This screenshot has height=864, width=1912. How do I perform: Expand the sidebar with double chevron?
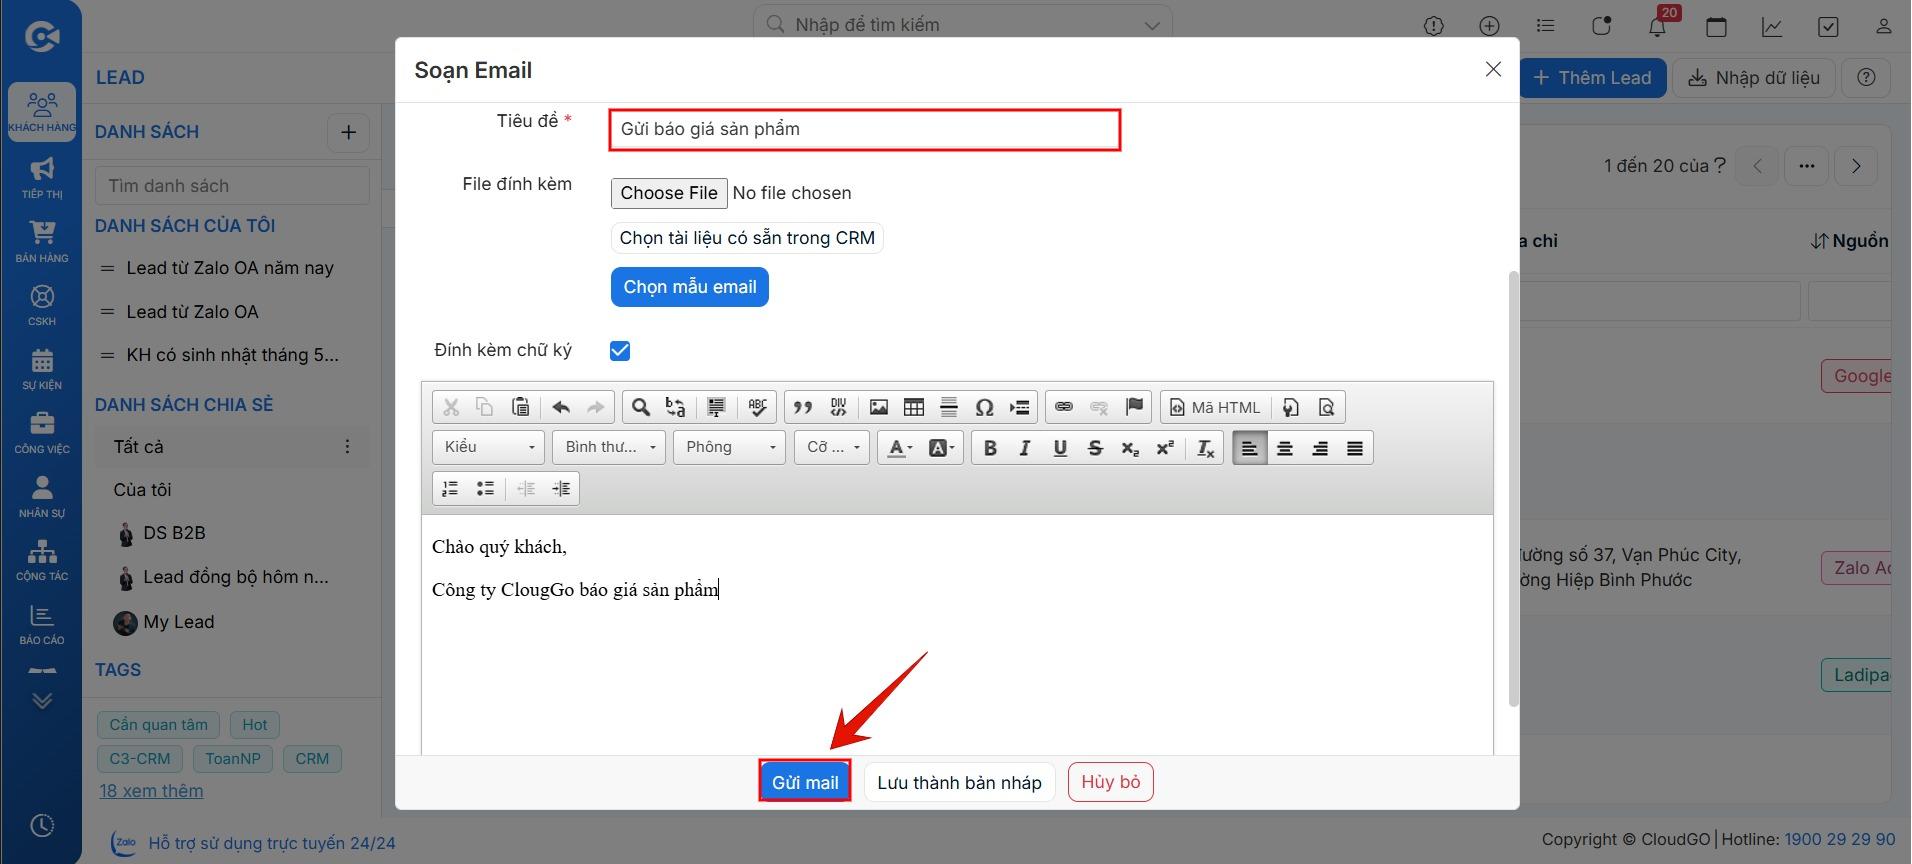click(42, 701)
